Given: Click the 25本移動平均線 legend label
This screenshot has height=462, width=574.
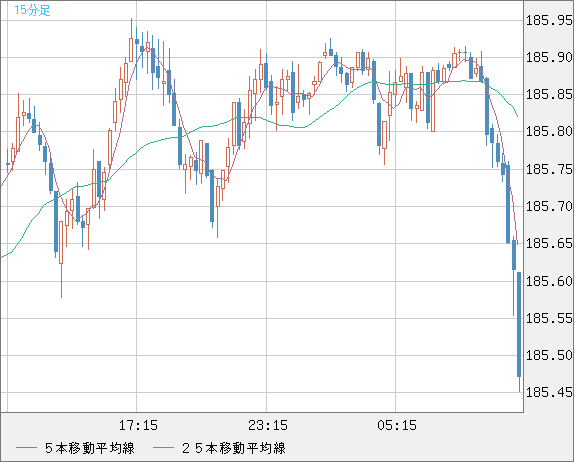Looking at the screenshot, I should coord(234,448).
